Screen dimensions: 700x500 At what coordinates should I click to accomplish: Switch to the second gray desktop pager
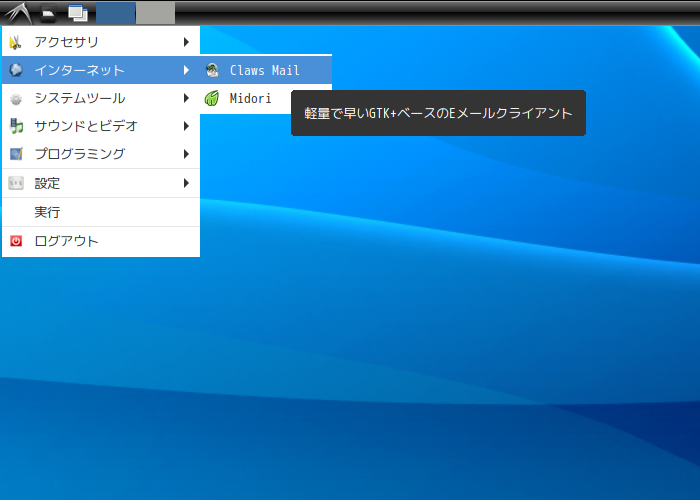[x=155, y=13]
